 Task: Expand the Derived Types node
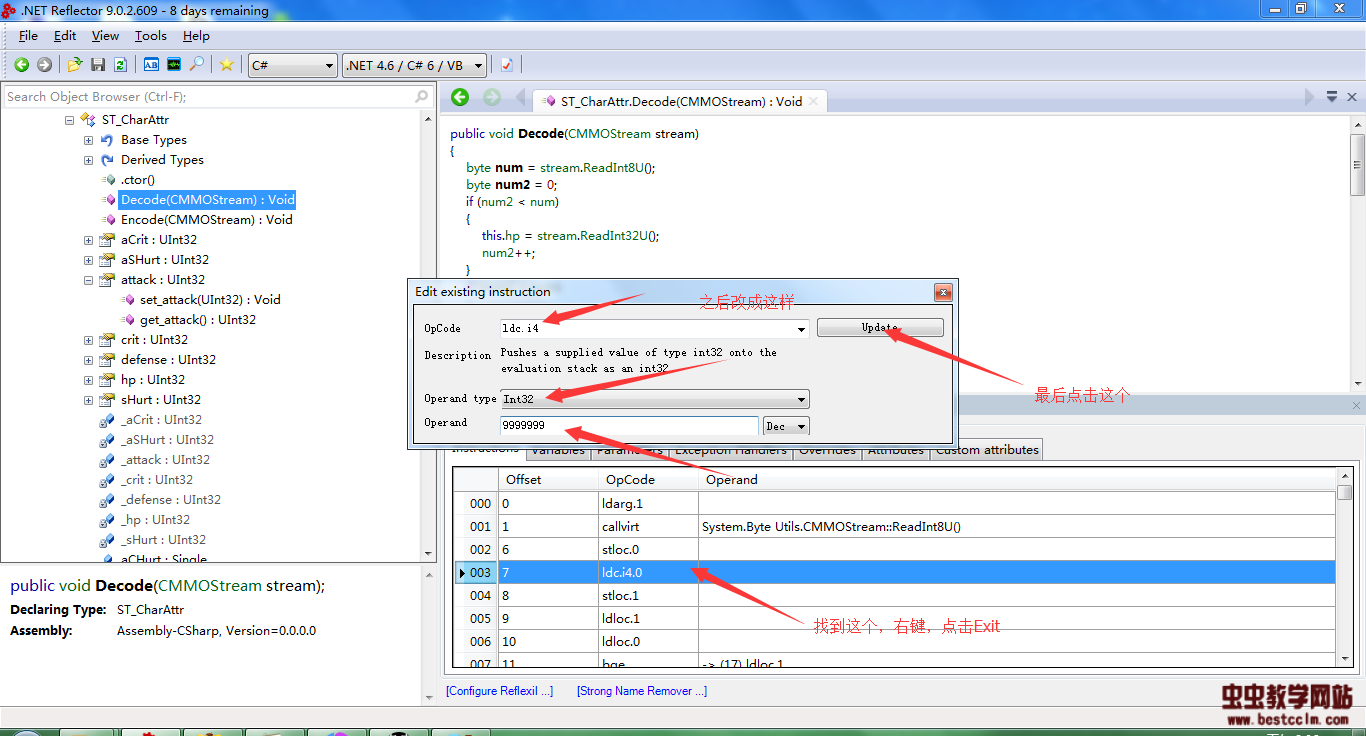[x=89, y=160]
